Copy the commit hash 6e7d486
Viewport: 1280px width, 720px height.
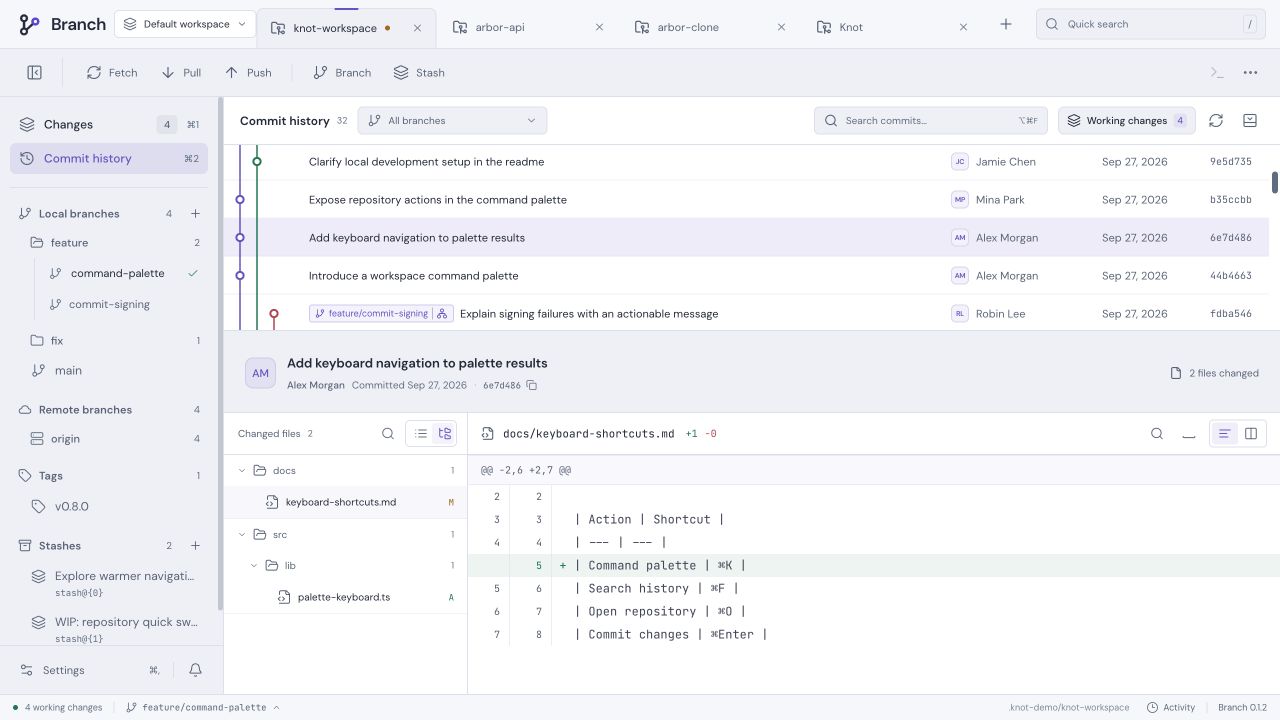532,386
